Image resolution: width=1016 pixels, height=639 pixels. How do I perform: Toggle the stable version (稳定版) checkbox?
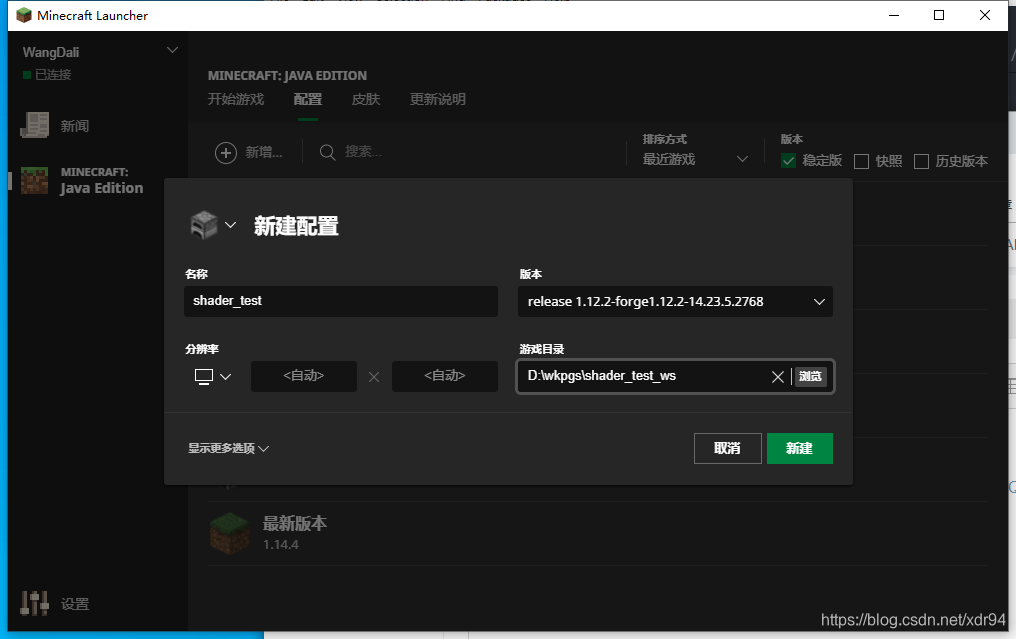[789, 161]
